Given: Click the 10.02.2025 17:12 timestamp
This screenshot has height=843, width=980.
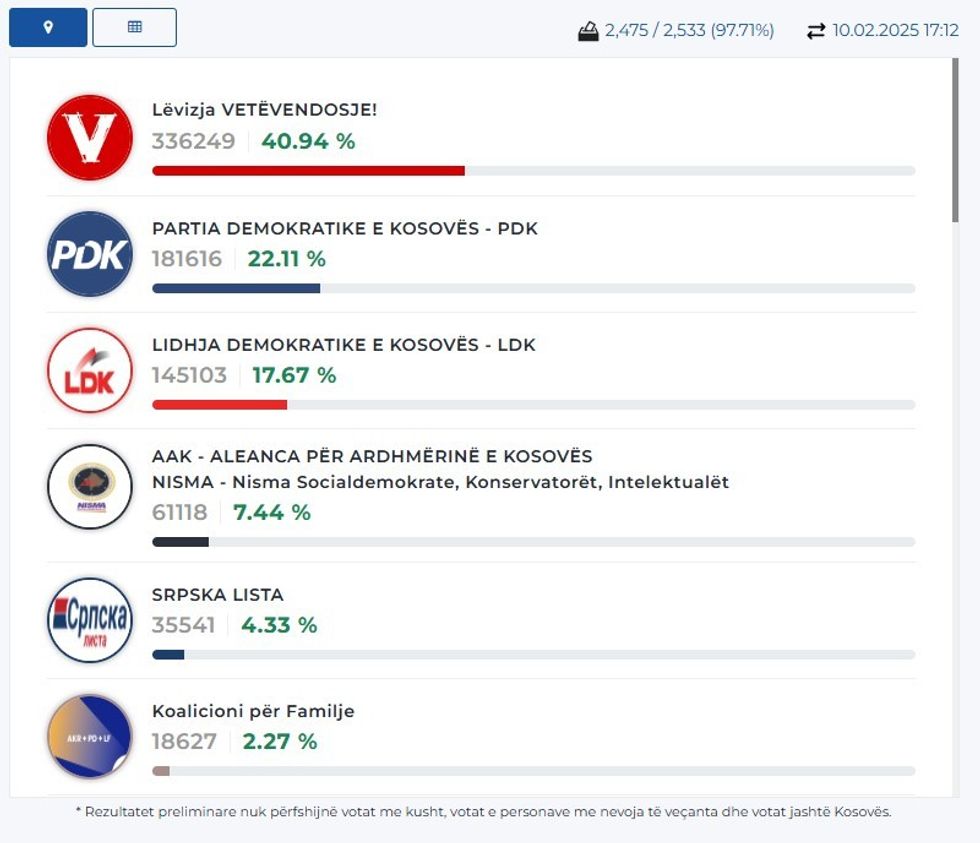Looking at the screenshot, I should [895, 31].
